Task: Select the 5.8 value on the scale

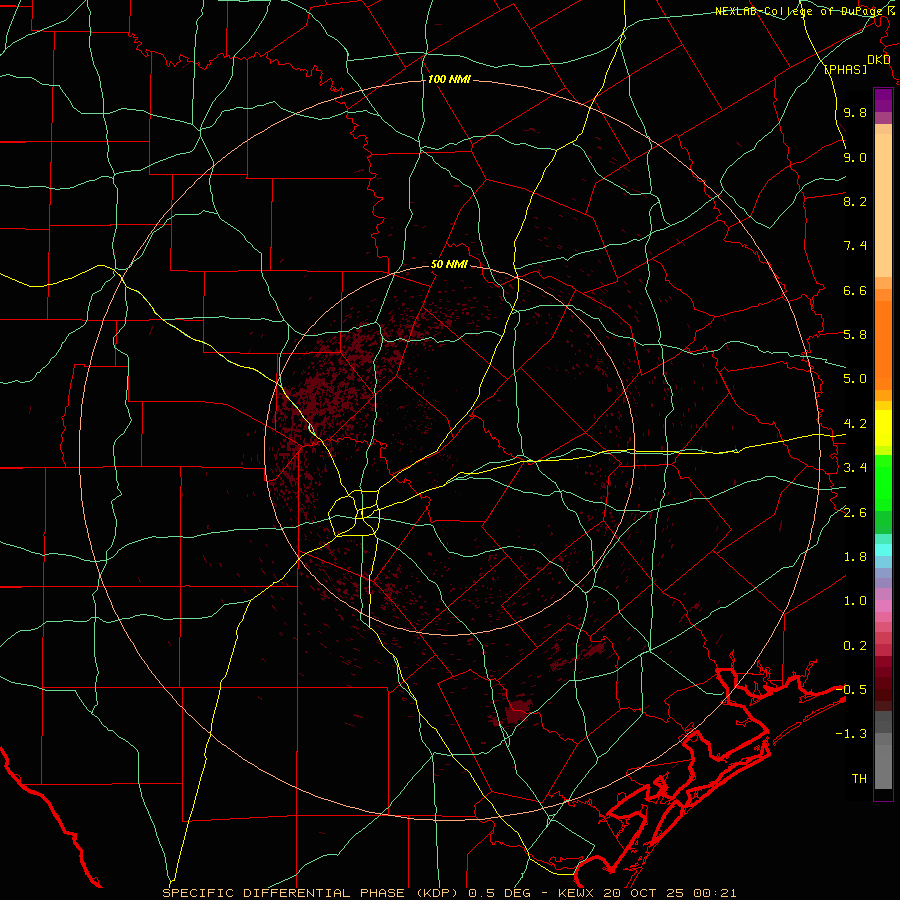Action: [855, 335]
